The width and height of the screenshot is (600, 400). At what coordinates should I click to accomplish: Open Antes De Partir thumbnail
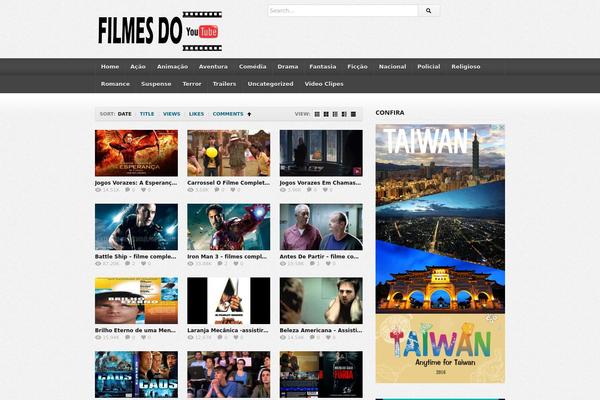click(321, 227)
